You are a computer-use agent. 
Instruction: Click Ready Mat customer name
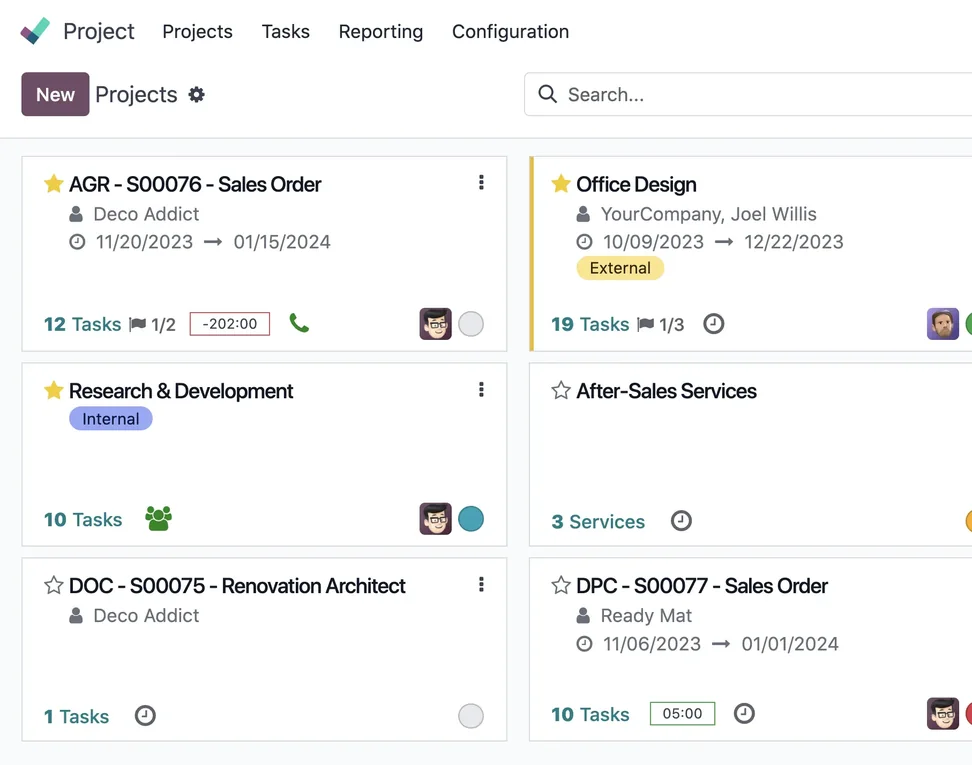[x=646, y=616]
